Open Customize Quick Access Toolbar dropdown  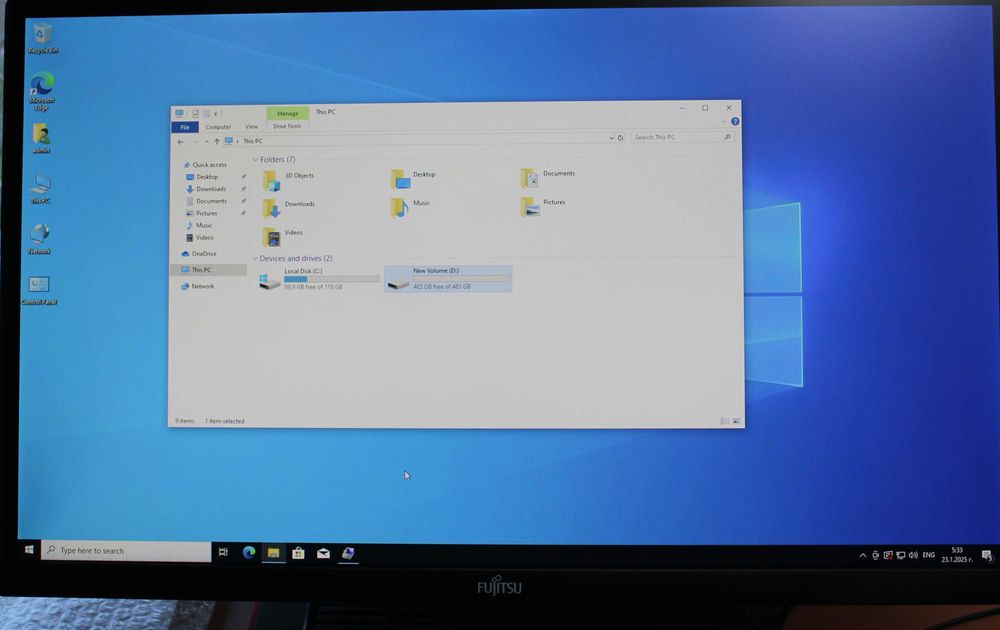[216, 114]
